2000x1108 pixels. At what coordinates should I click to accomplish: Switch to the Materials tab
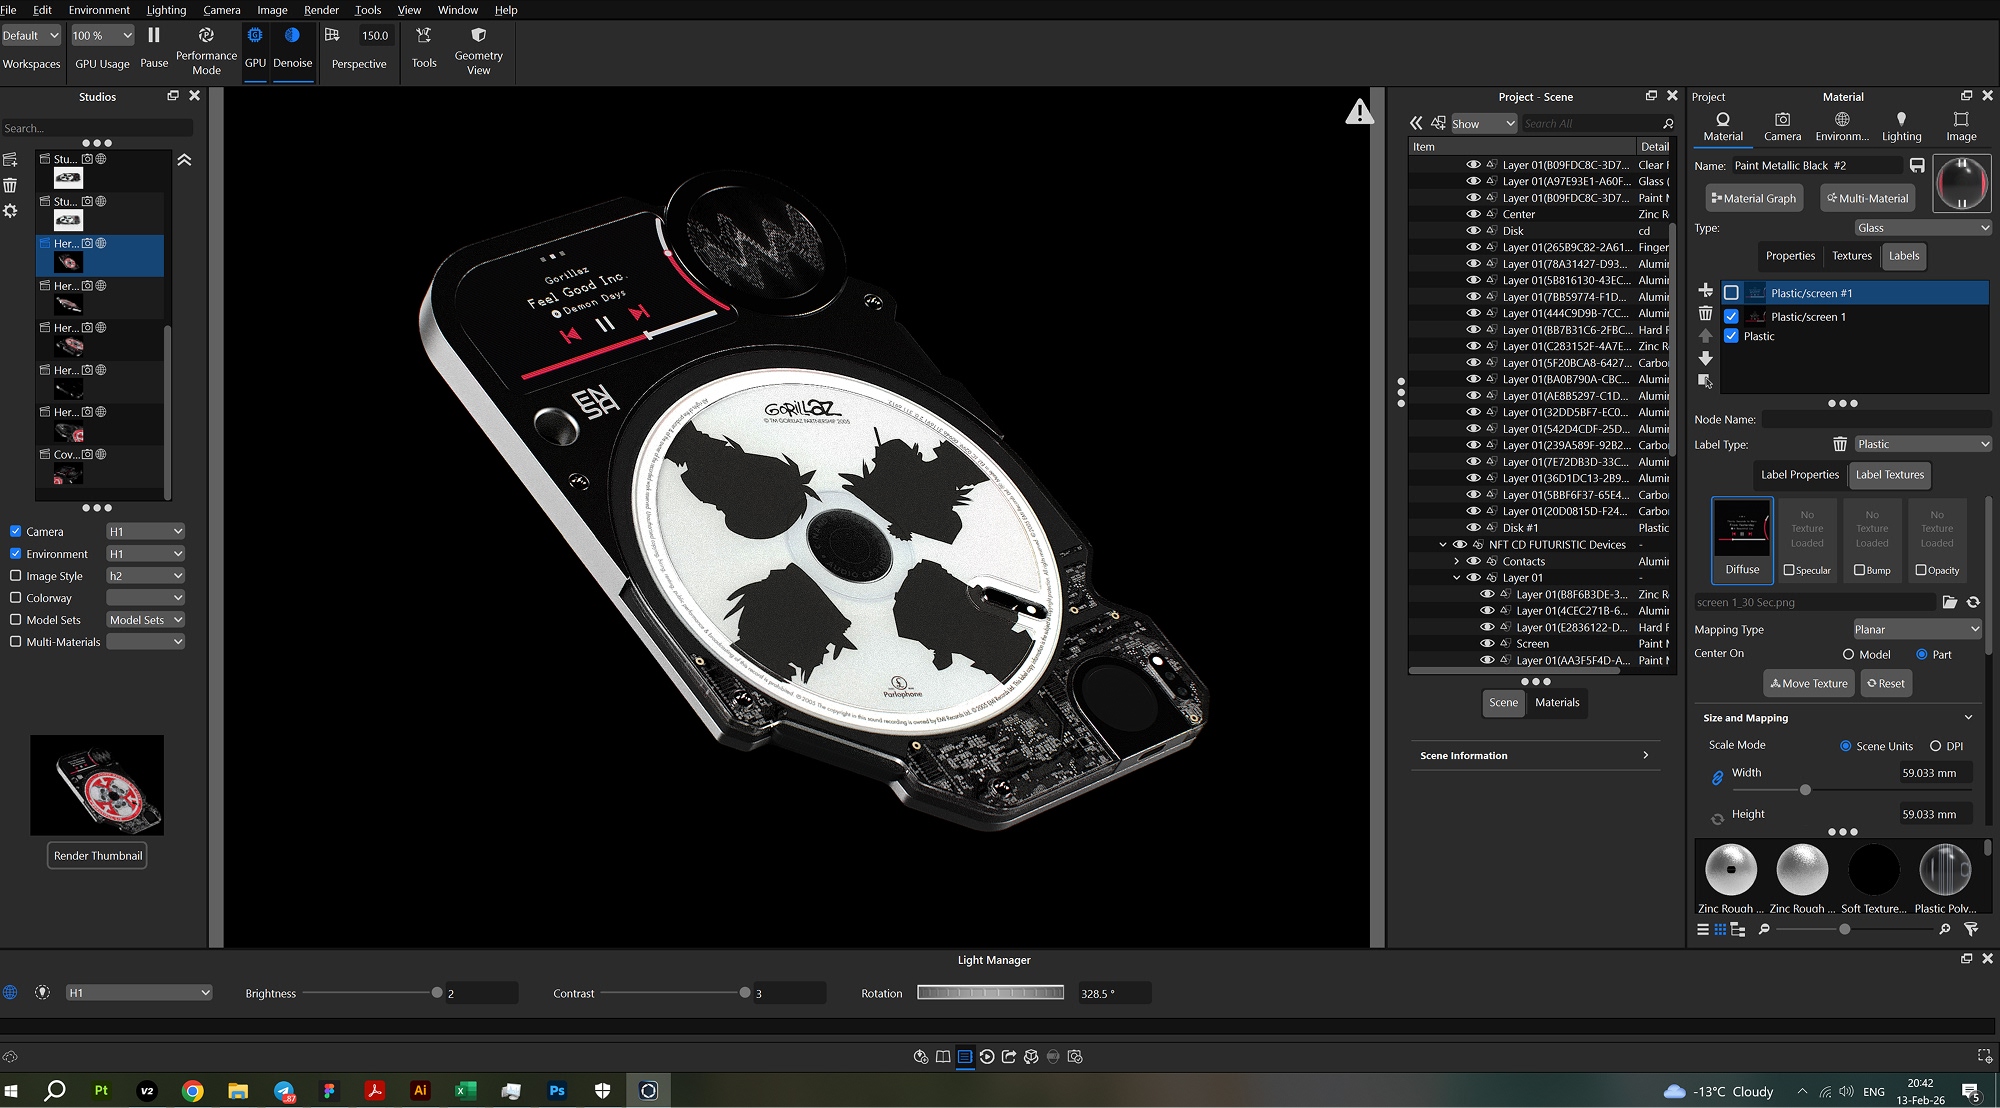click(1557, 703)
